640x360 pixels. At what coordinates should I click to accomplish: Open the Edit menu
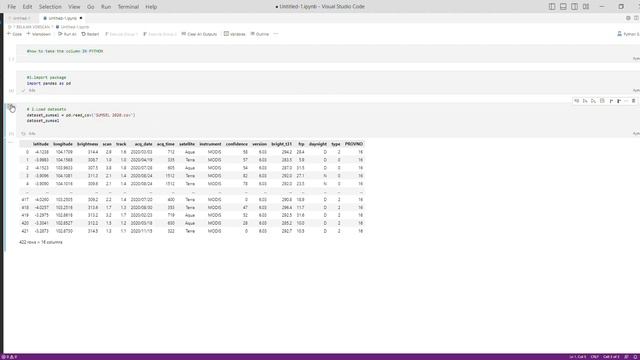tap(27, 7)
